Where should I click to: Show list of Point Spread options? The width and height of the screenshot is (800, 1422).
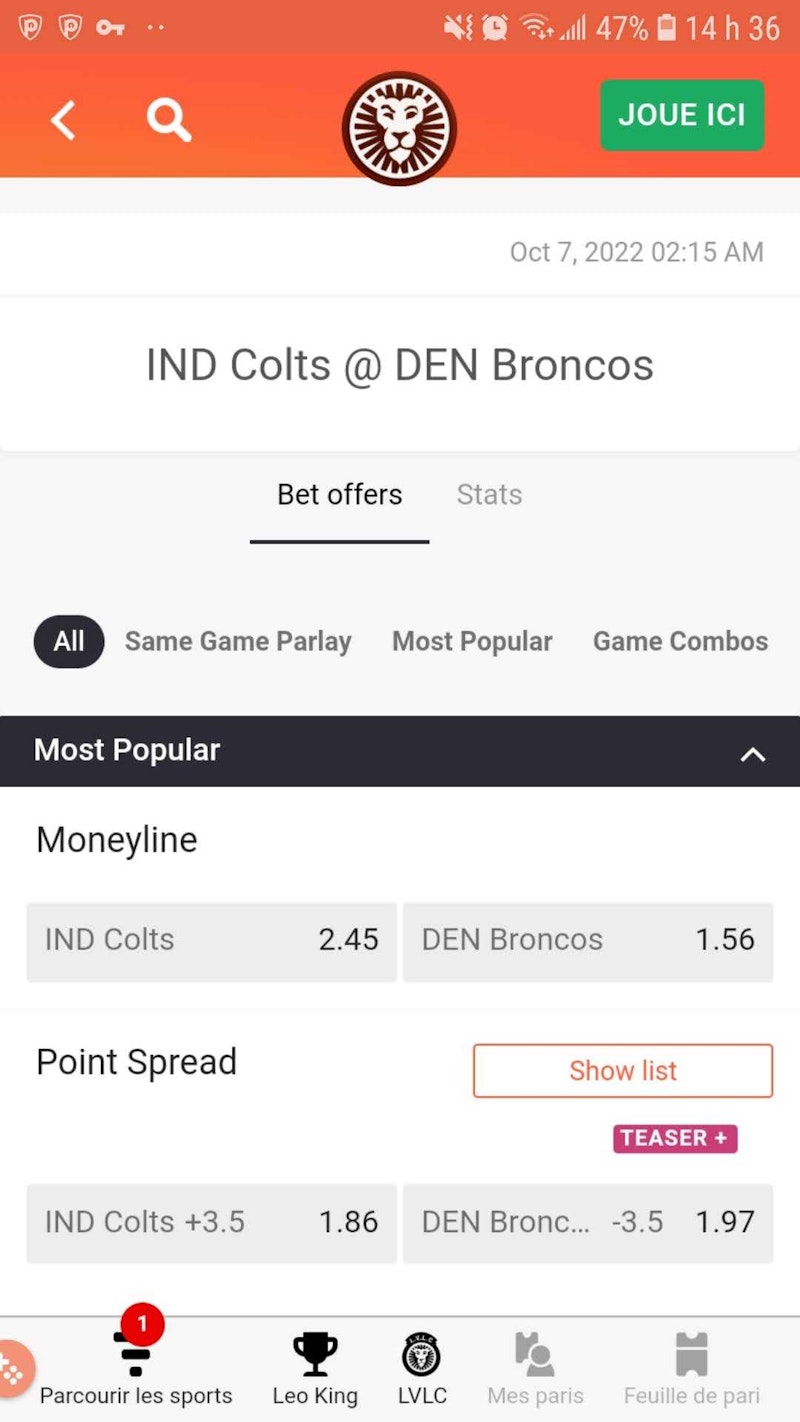[x=622, y=1071]
